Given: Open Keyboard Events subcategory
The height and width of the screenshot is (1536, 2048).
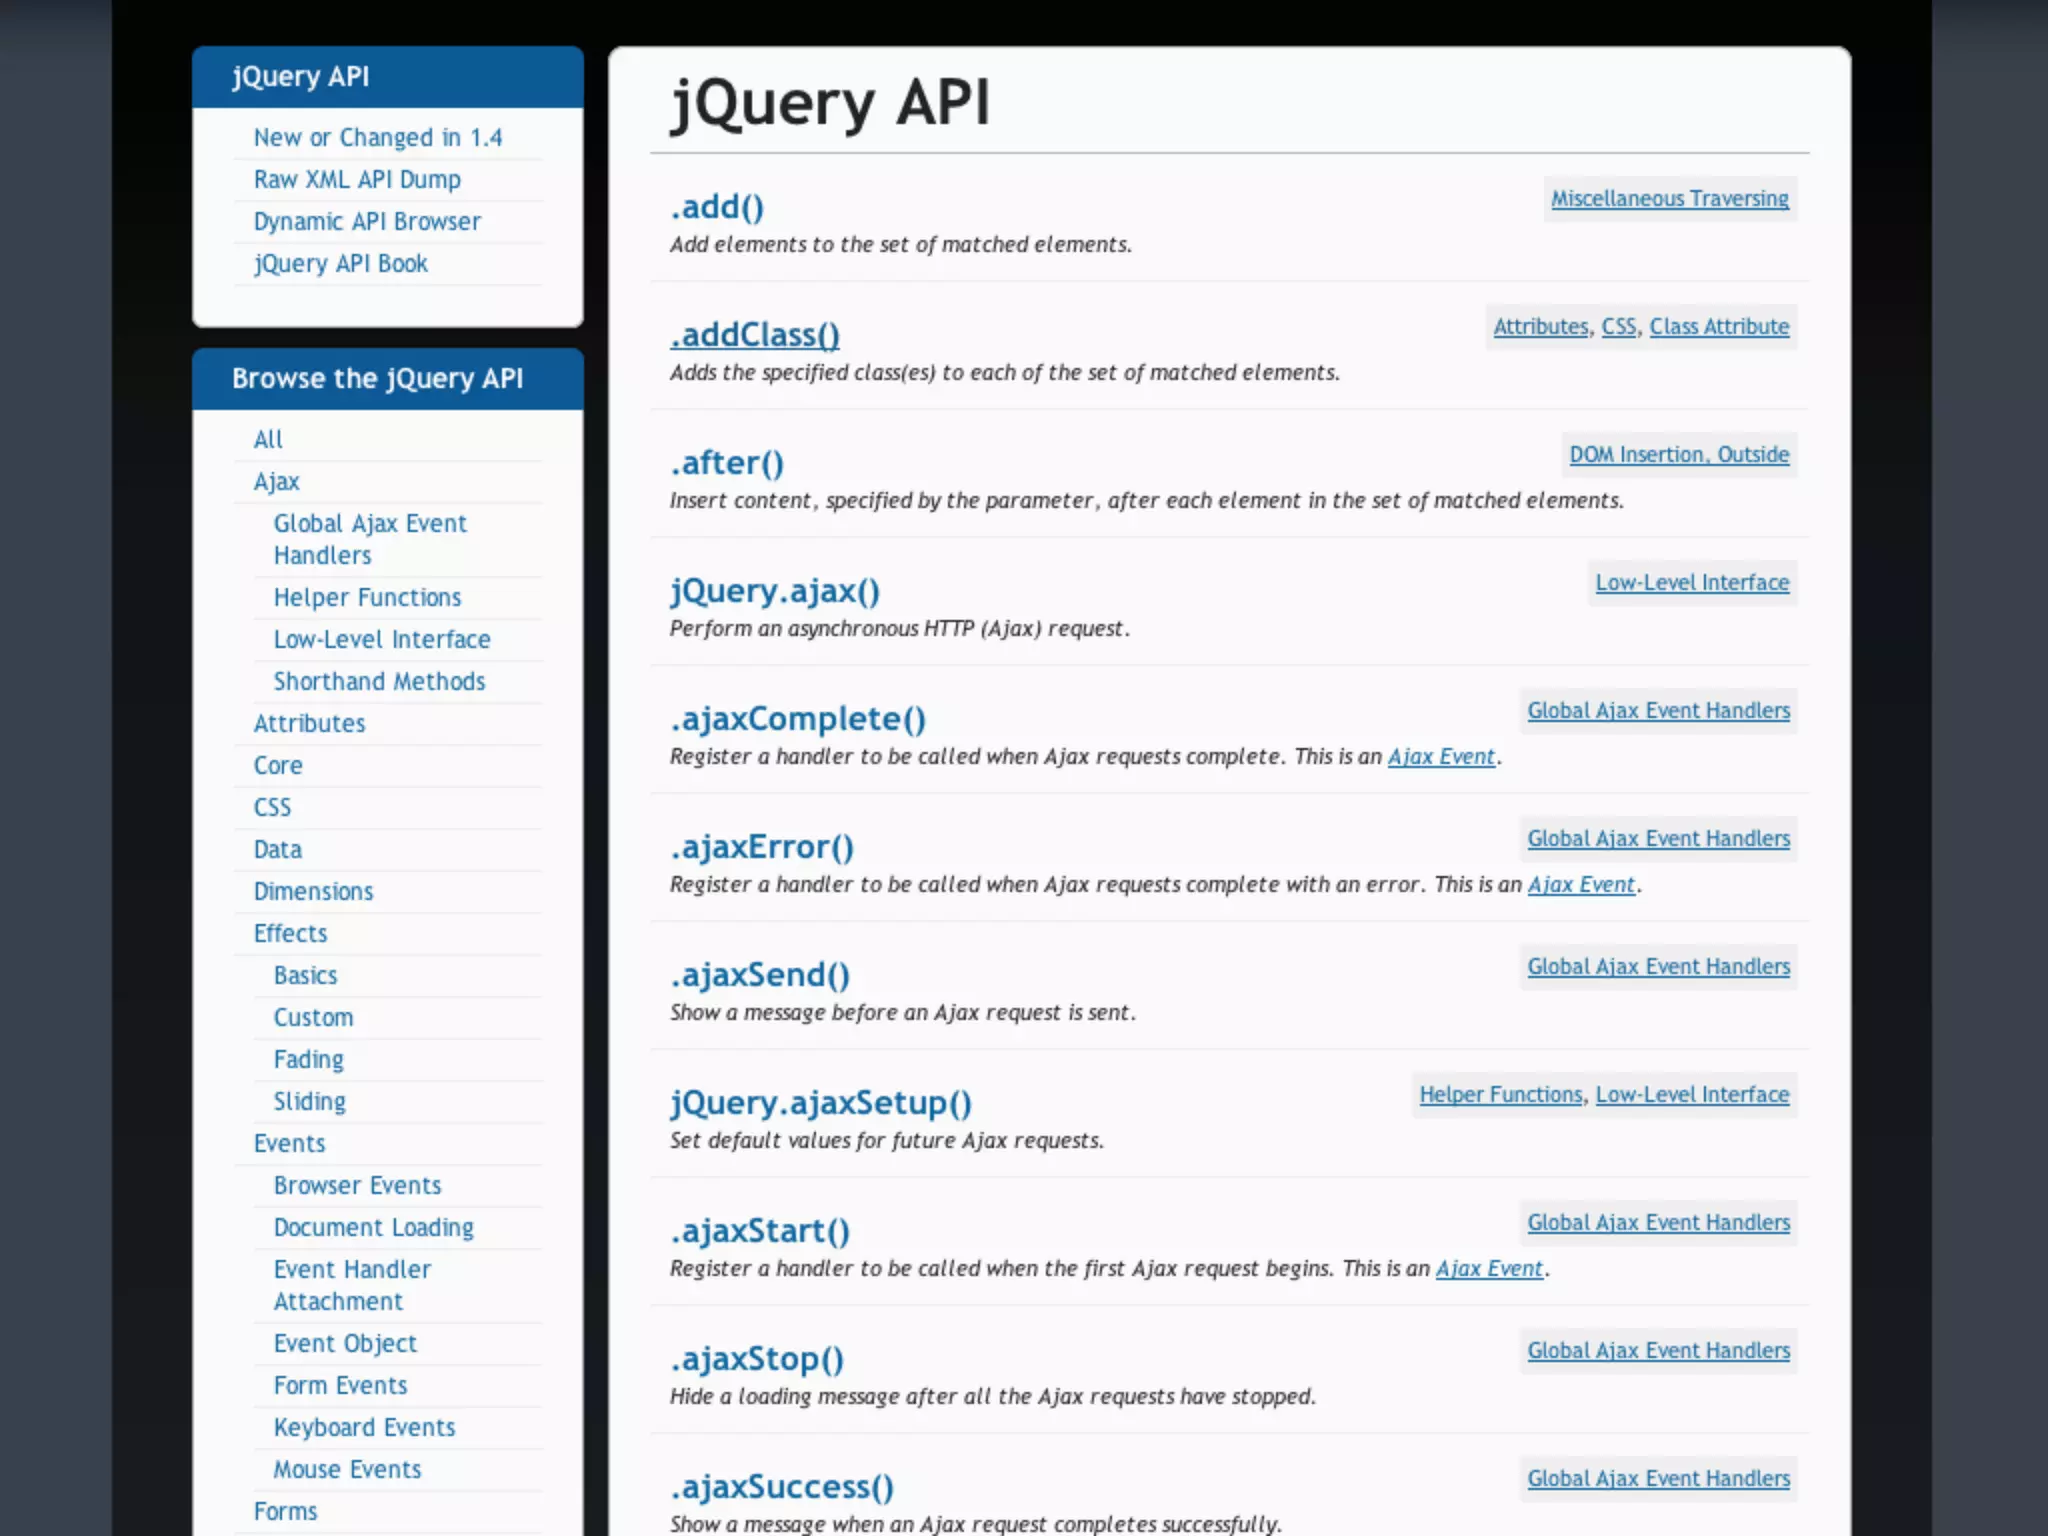Looking at the screenshot, I should coord(364,1428).
